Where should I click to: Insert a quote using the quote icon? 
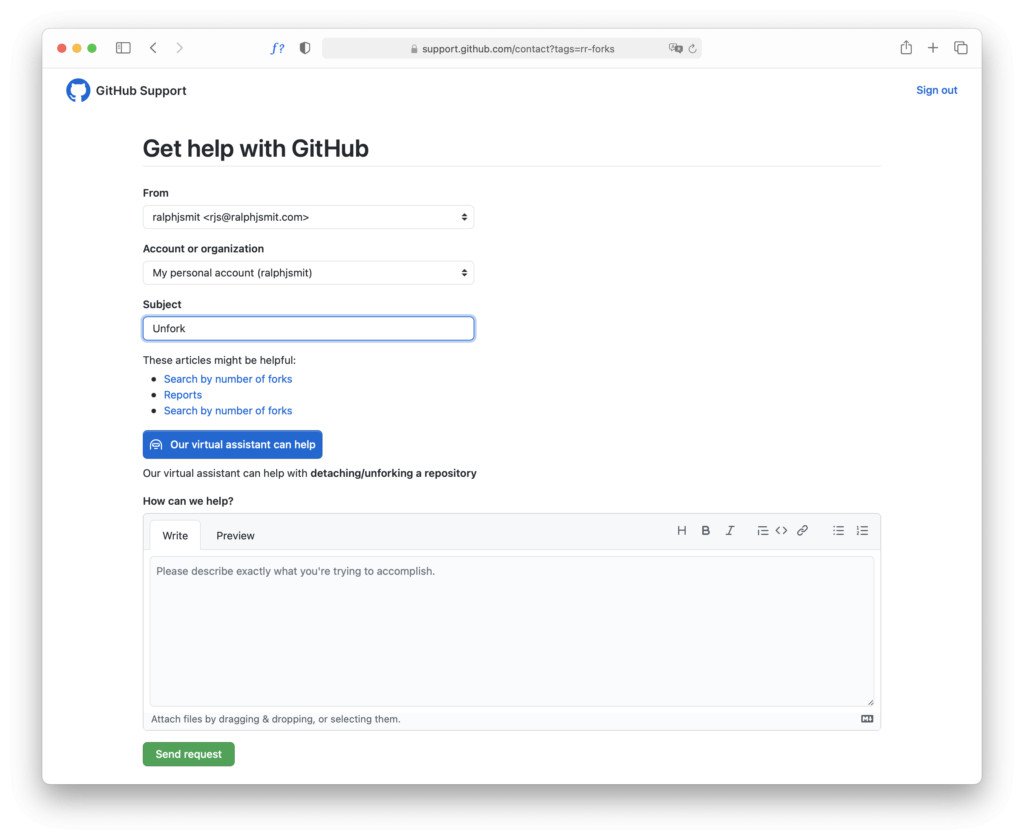[x=762, y=530]
